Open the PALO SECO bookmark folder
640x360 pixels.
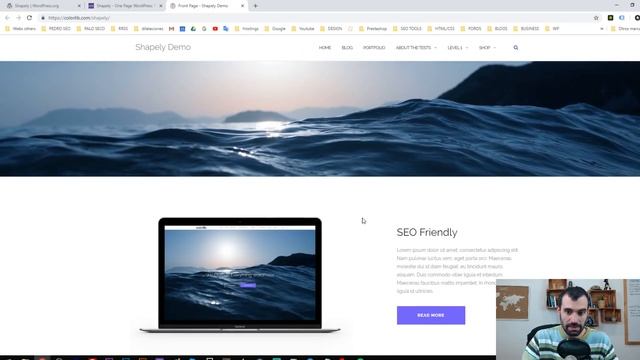point(91,29)
